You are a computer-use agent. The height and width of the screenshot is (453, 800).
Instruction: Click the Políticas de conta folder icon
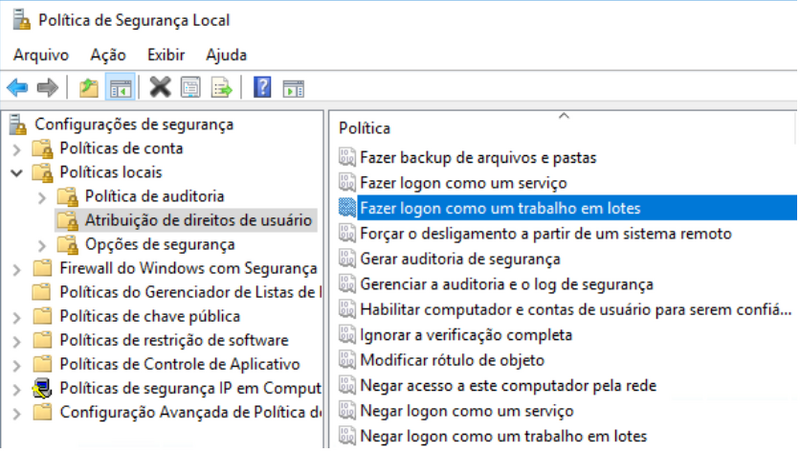click(42, 148)
